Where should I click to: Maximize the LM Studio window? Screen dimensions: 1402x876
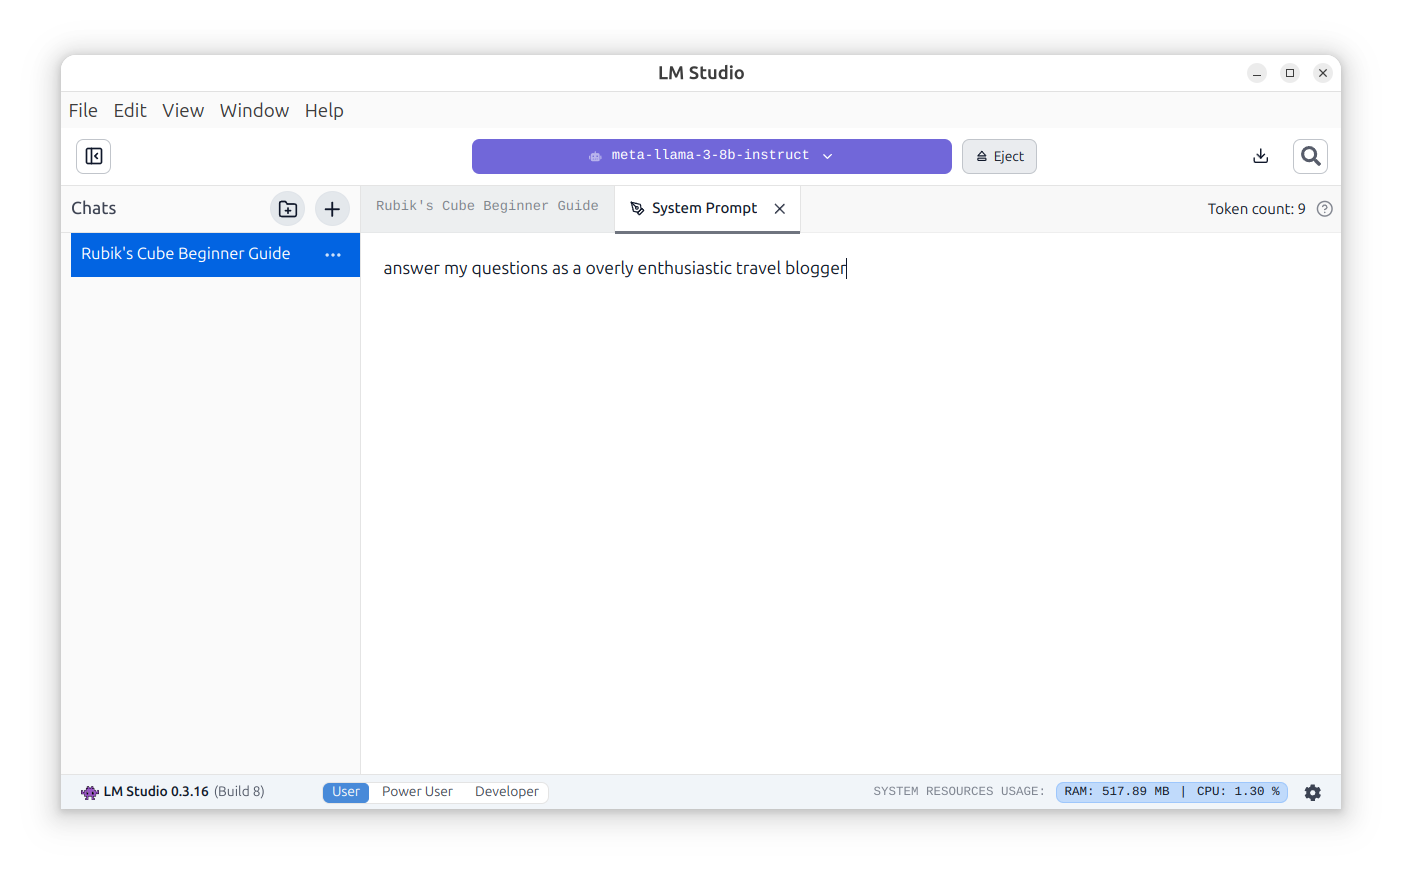pyautogui.click(x=1290, y=73)
